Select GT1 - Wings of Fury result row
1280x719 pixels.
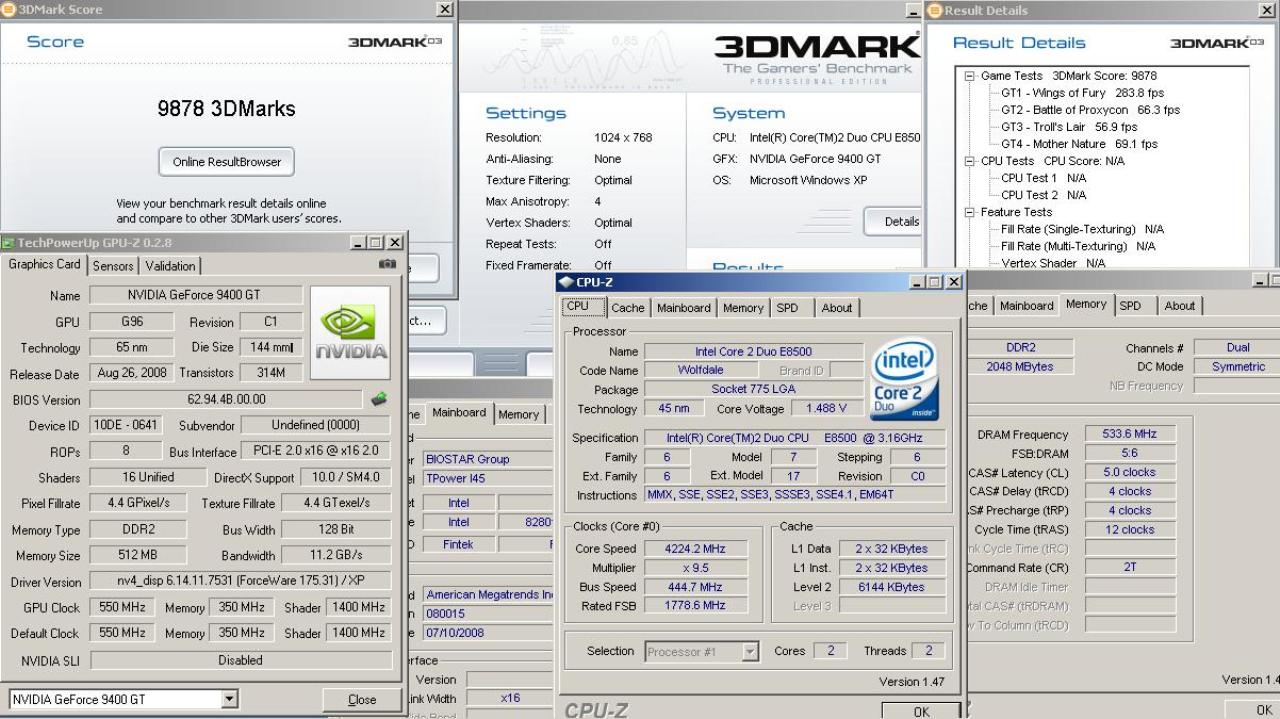pyautogui.click(x=1082, y=93)
